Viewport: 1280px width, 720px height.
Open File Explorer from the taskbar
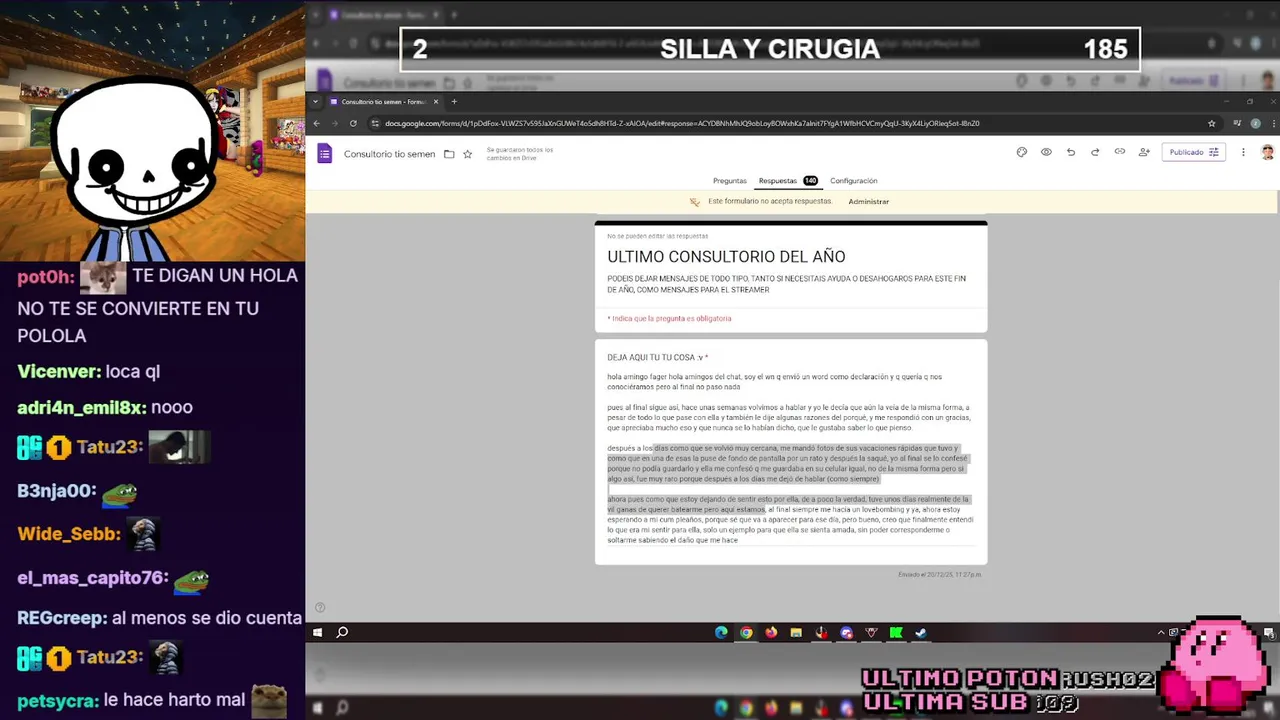click(x=796, y=632)
